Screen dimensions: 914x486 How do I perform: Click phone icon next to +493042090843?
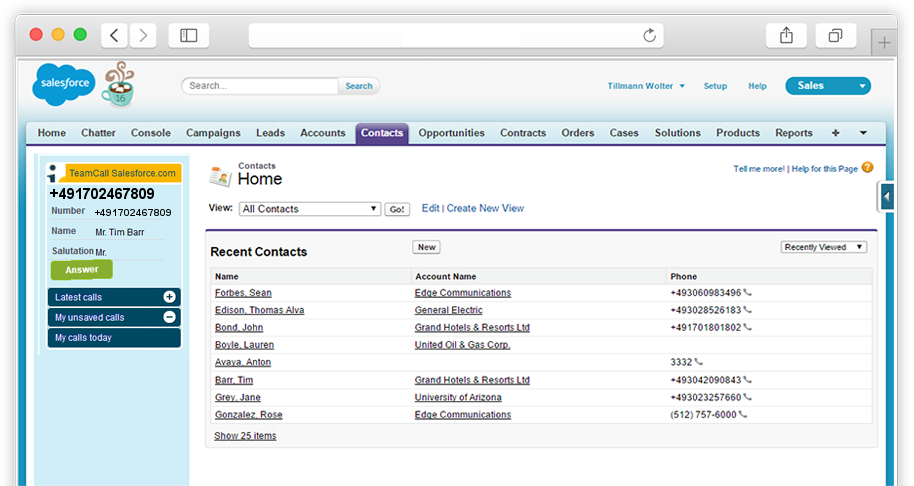(x=748, y=380)
